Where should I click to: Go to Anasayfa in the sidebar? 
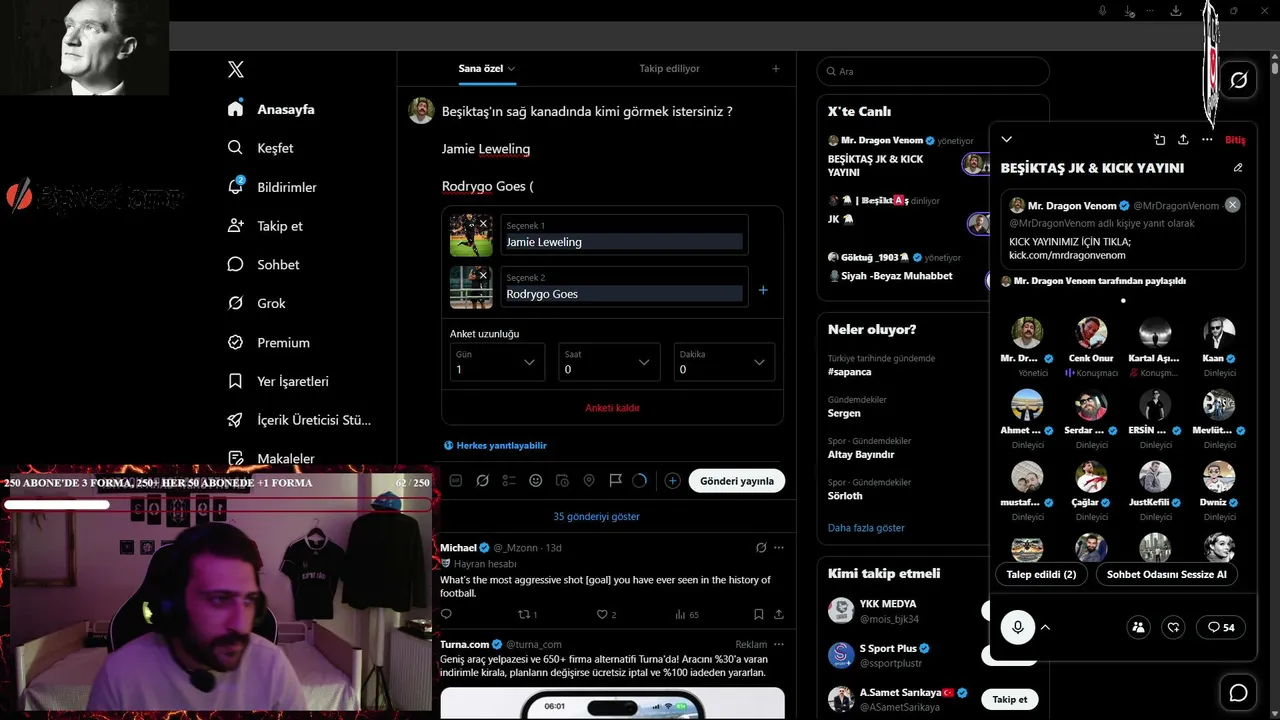[x=271, y=109]
